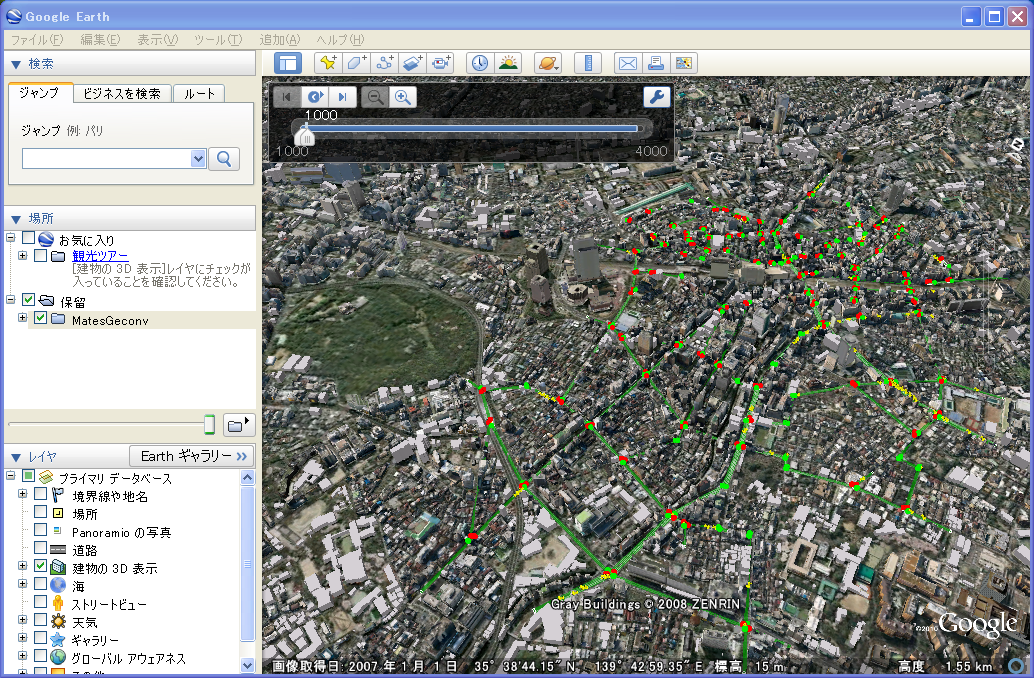Enable the ストリートビュー layer checkbox
1034x678 pixels.
click(x=40, y=601)
